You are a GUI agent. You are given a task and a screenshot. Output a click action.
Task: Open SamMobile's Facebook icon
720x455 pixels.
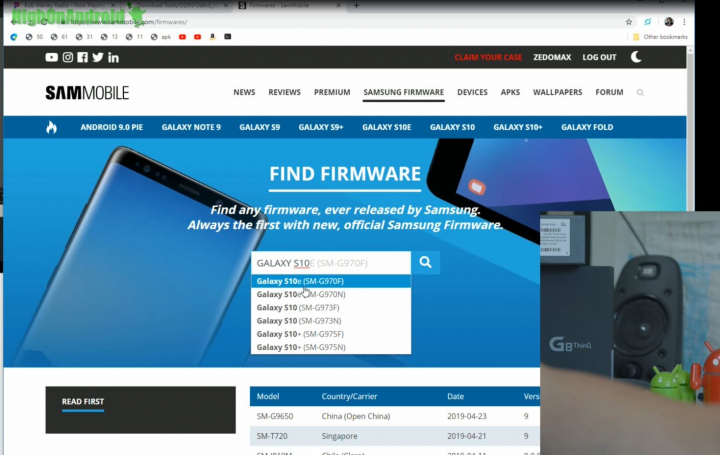82,57
